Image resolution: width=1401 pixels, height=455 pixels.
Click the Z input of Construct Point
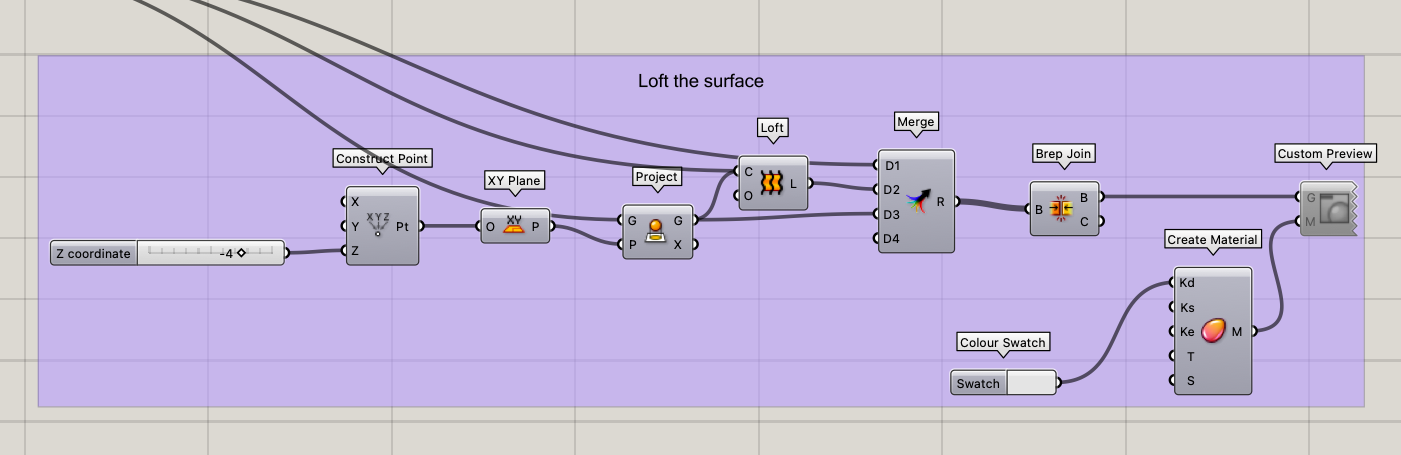pyautogui.click(x=355, y=251)
